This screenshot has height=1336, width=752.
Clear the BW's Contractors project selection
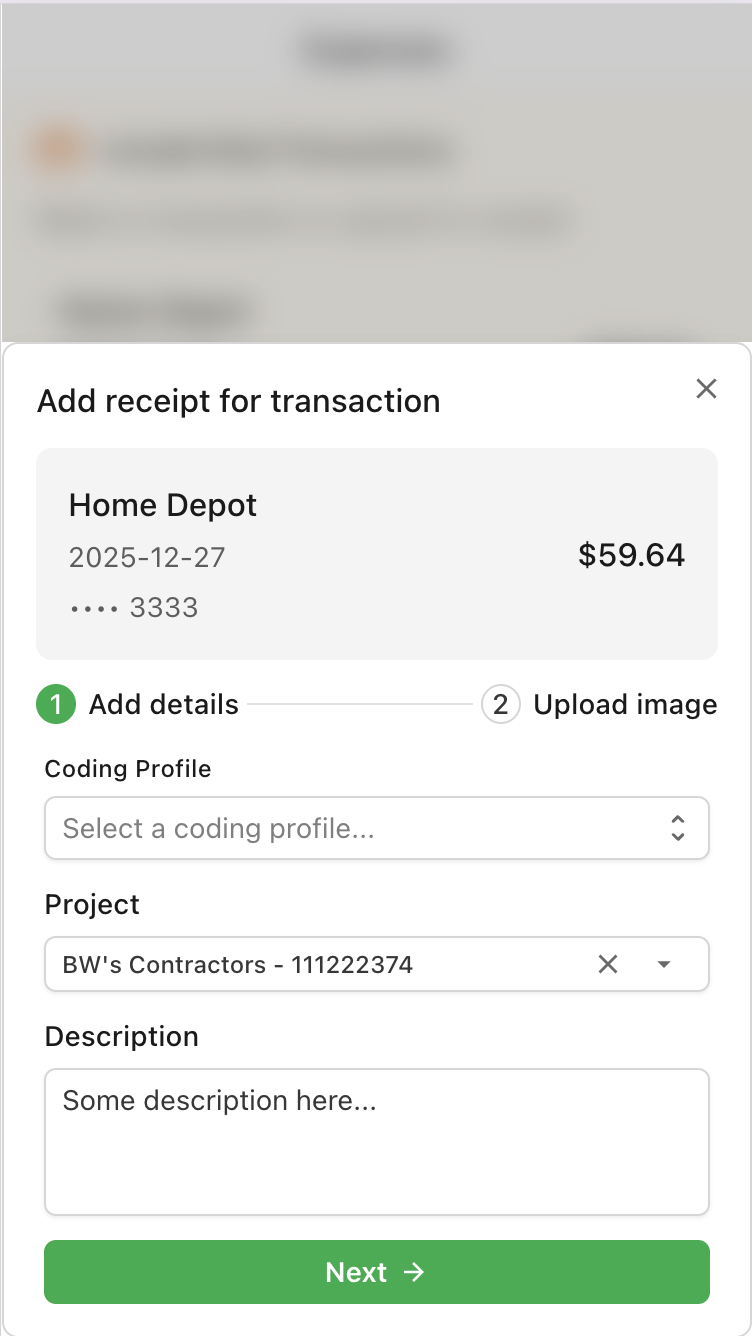click(x=608, y=964)
